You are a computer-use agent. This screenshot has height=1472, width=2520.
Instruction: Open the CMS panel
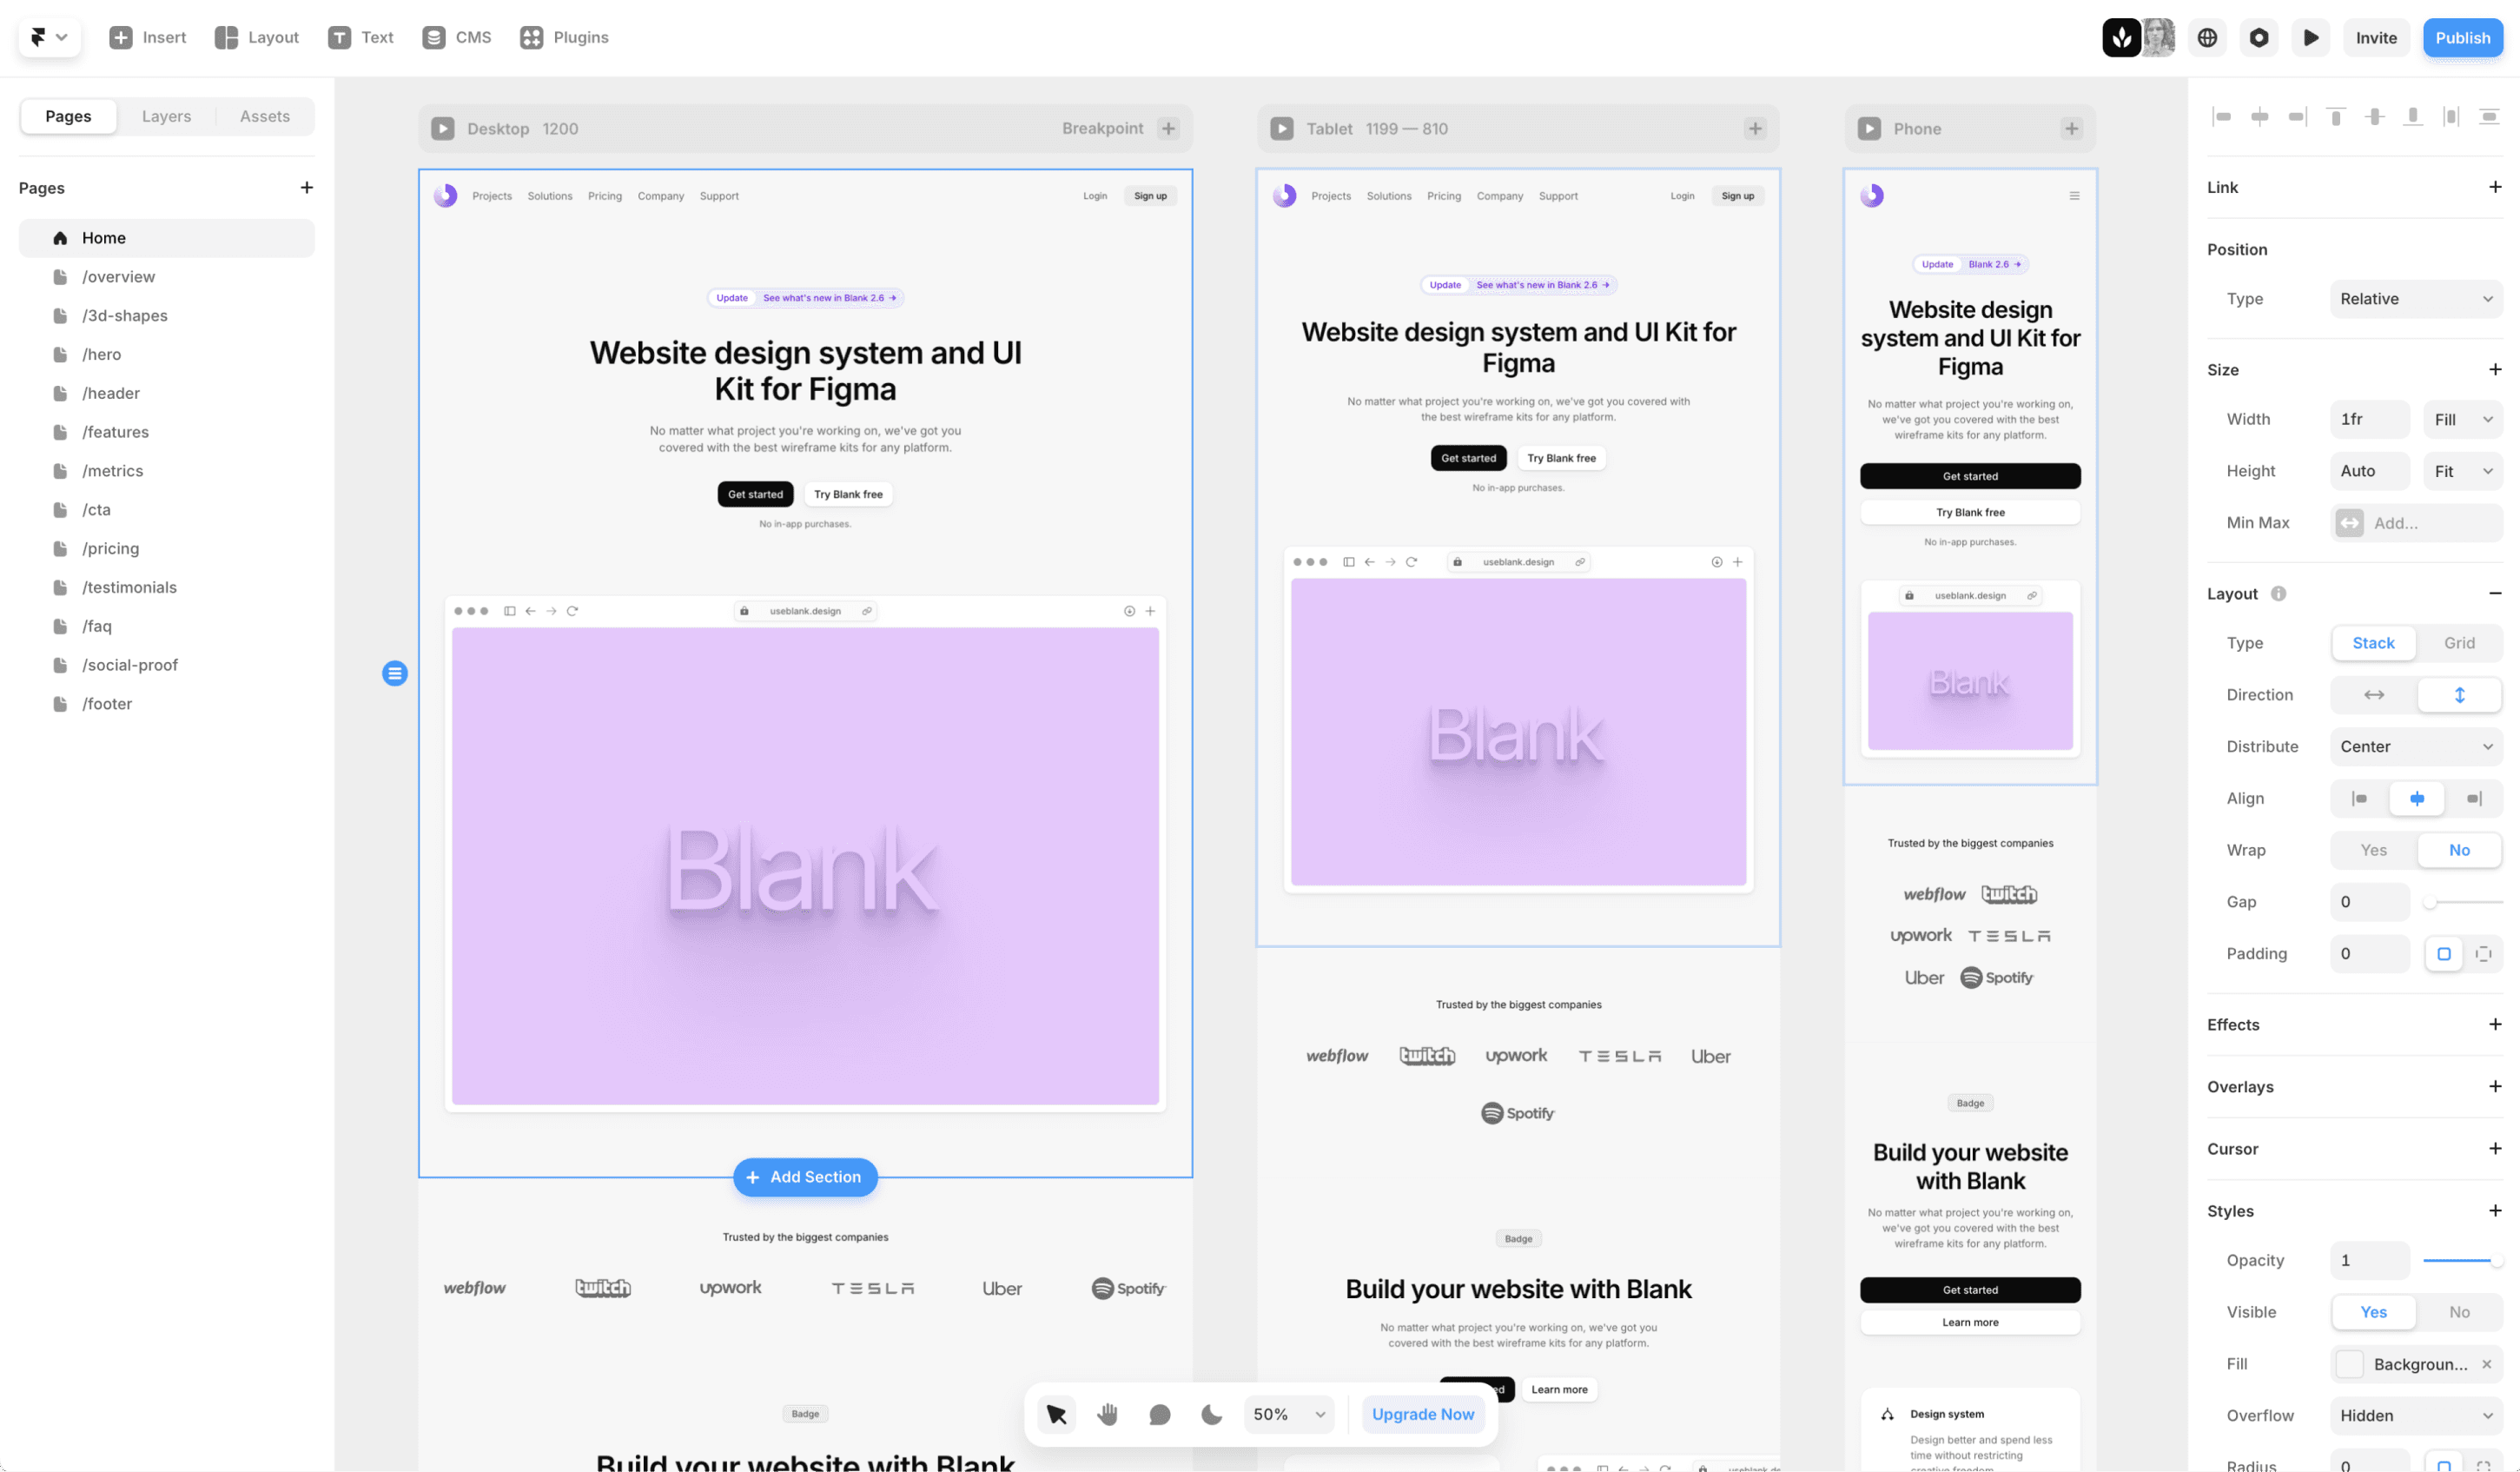click(x=434, y=37)
